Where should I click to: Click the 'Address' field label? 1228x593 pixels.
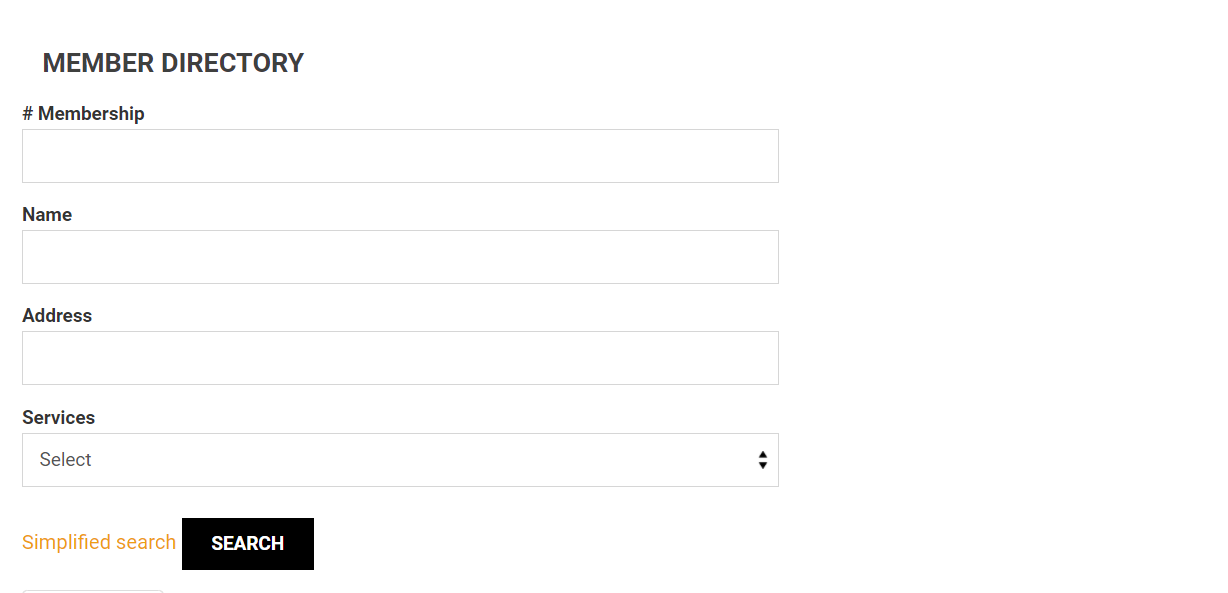[x=57, y=316]
